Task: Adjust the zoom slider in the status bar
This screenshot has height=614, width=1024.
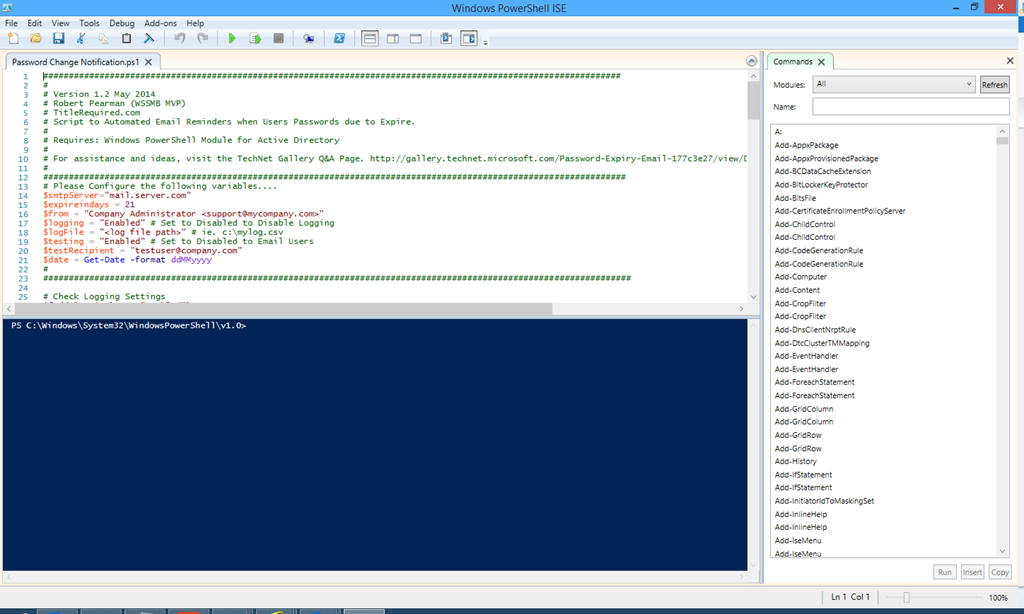Action: coord(906,597)
